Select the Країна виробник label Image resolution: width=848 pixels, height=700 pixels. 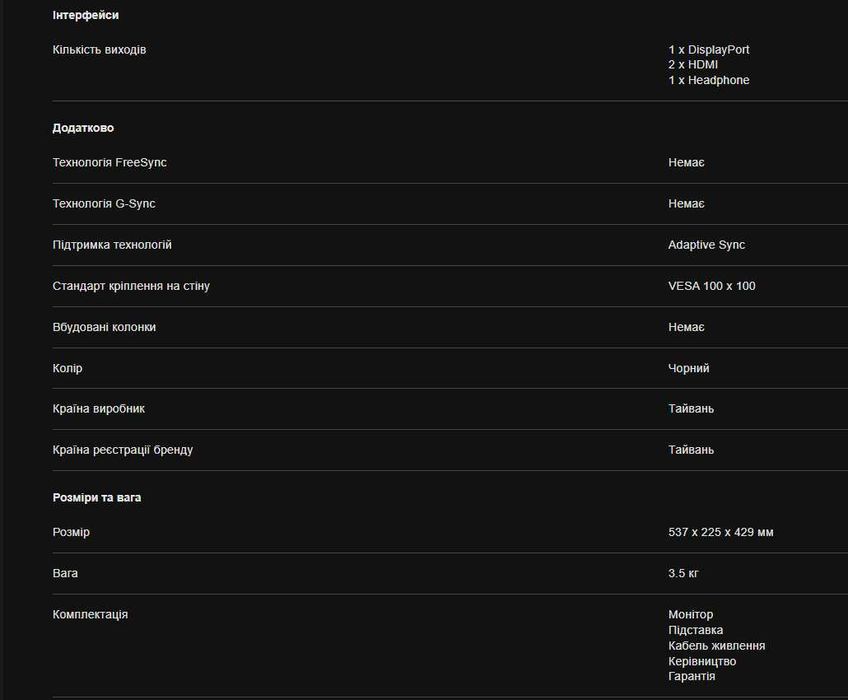point(98,409)
